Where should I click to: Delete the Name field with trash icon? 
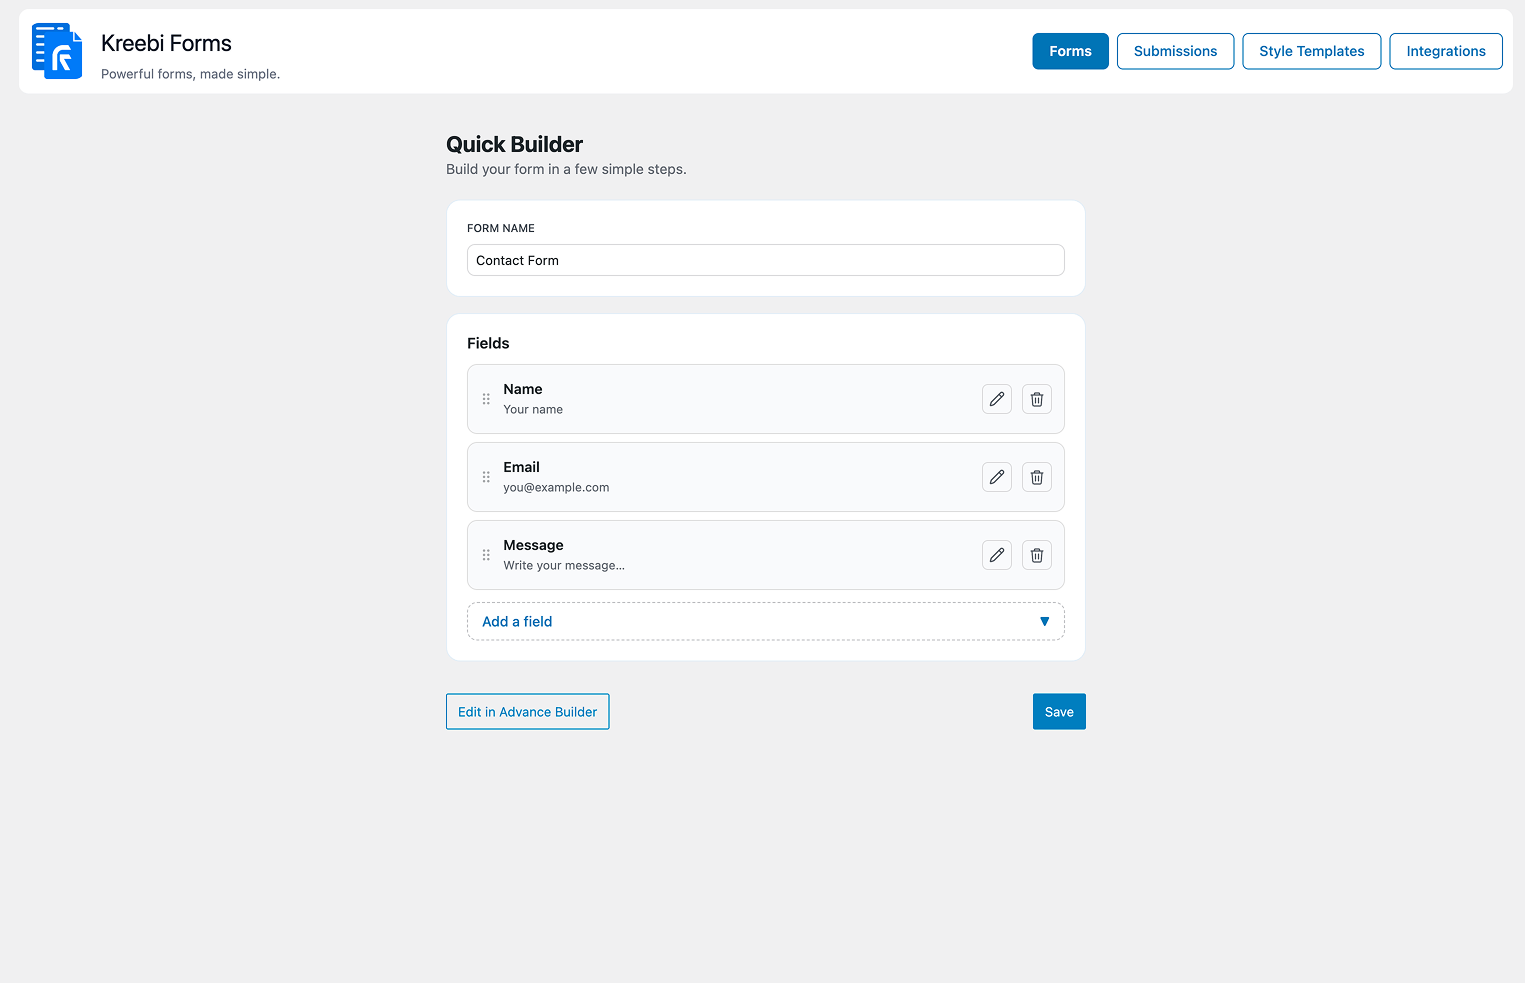click(x=1036, y=398)
